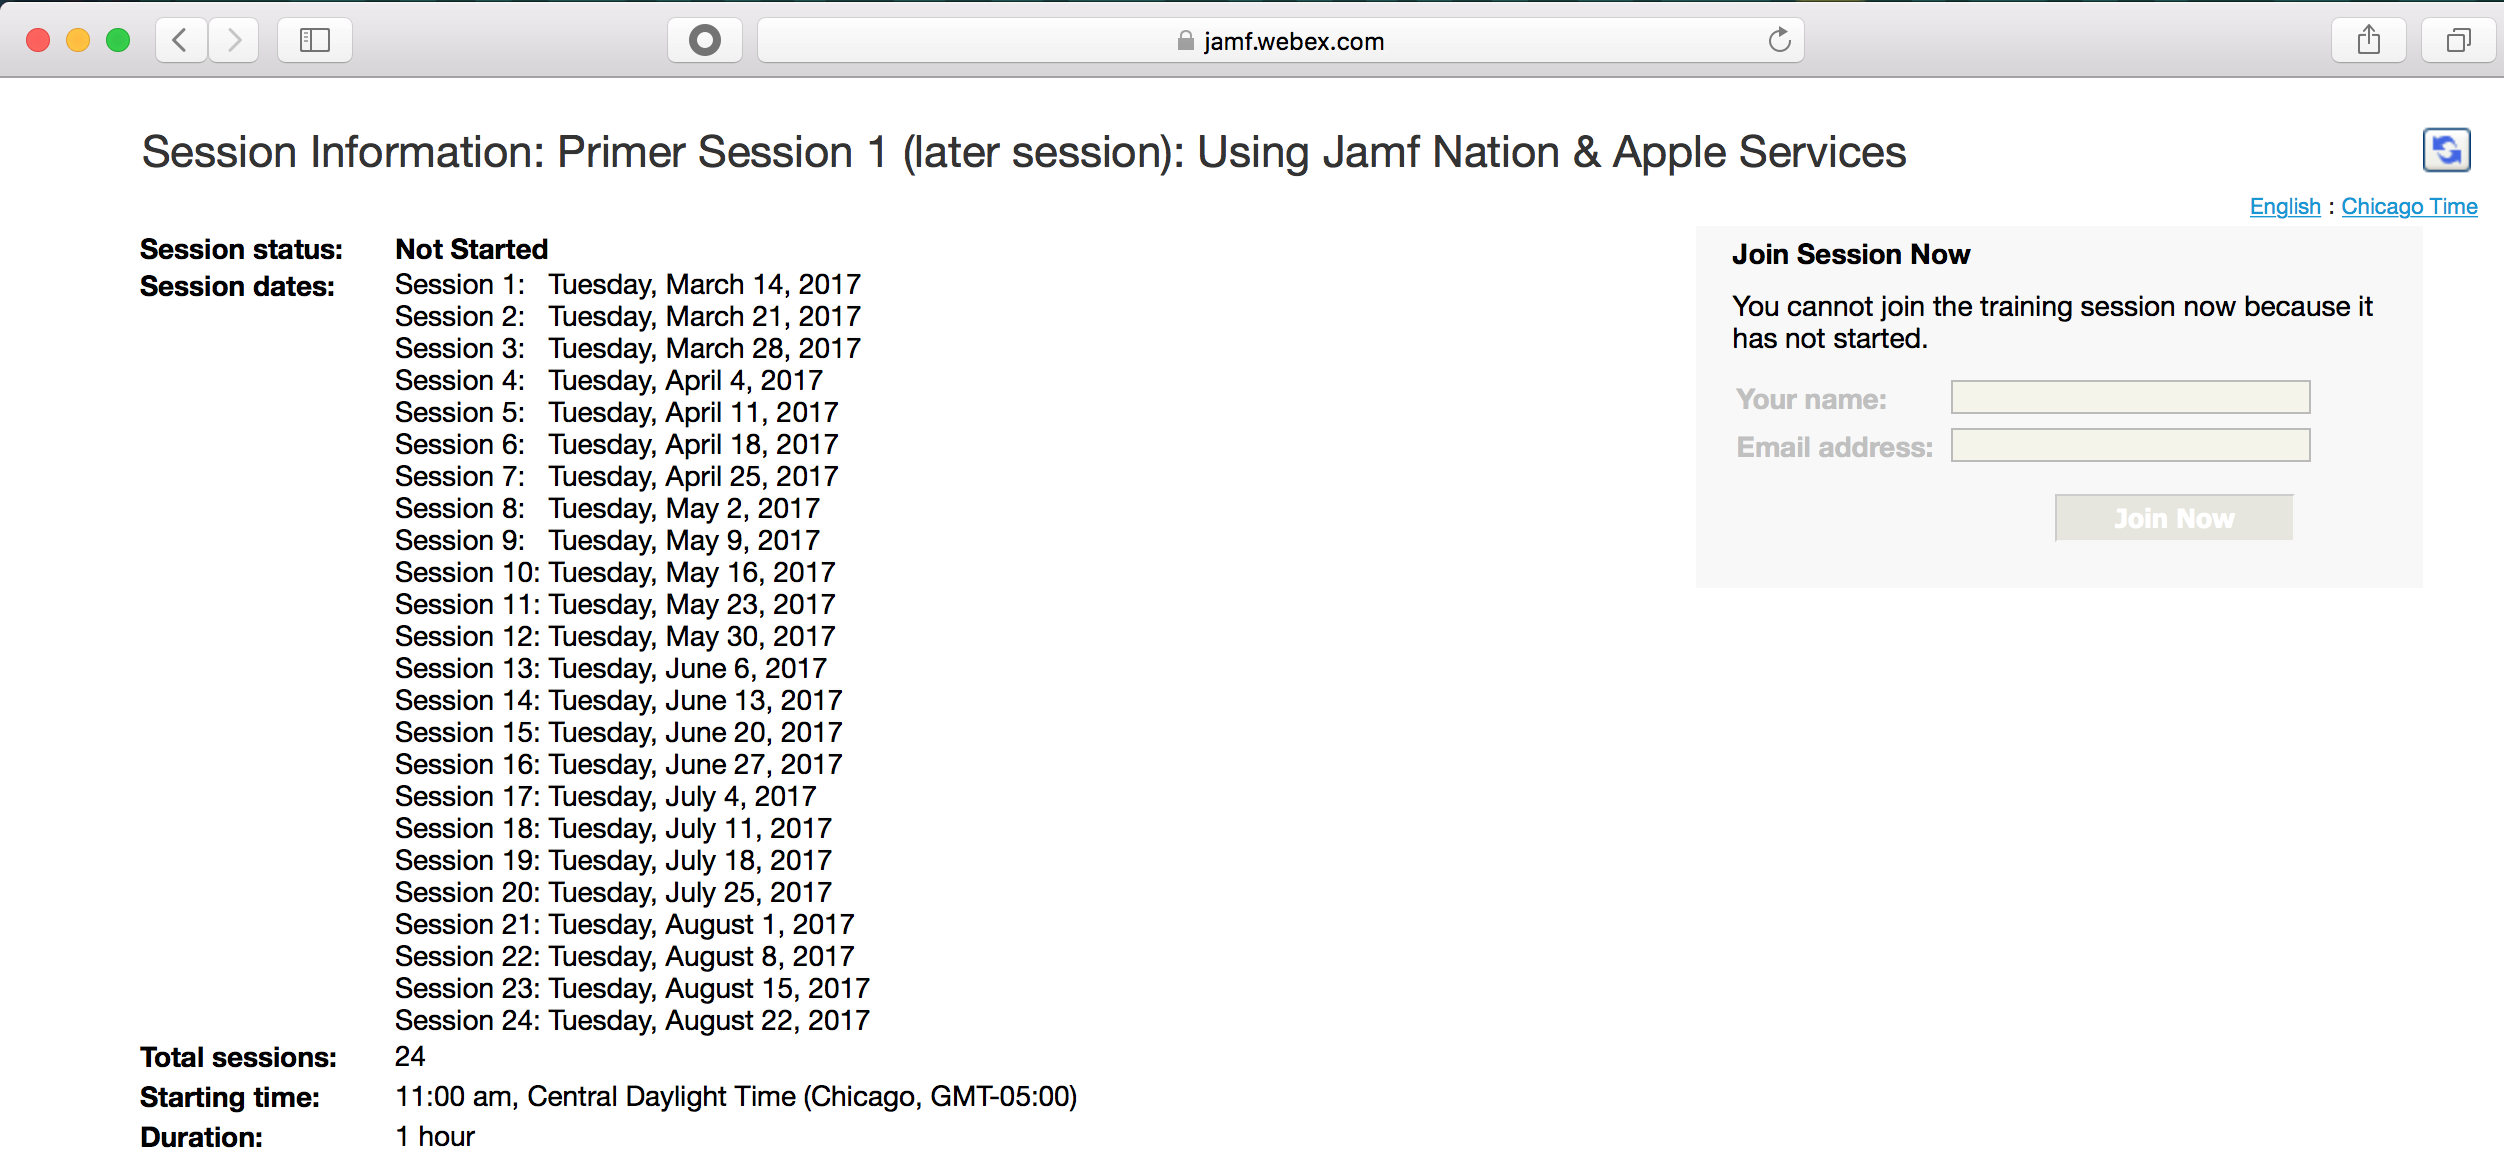The image size is (2504, 1154).
Task: Select 'Tuesday, August 15, 2017' date
Action: (710, 989)
